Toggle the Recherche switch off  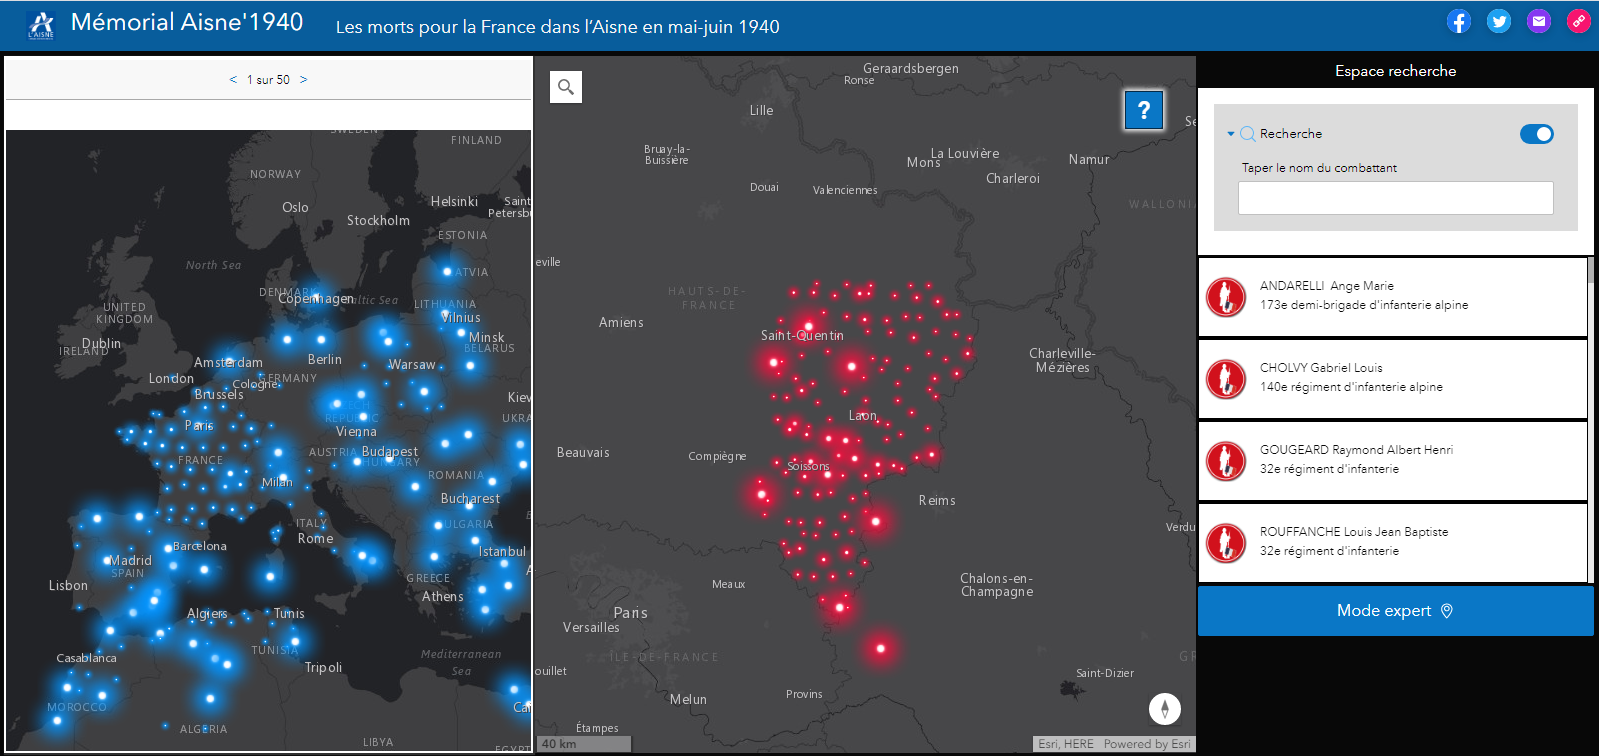click(1536, 134)
